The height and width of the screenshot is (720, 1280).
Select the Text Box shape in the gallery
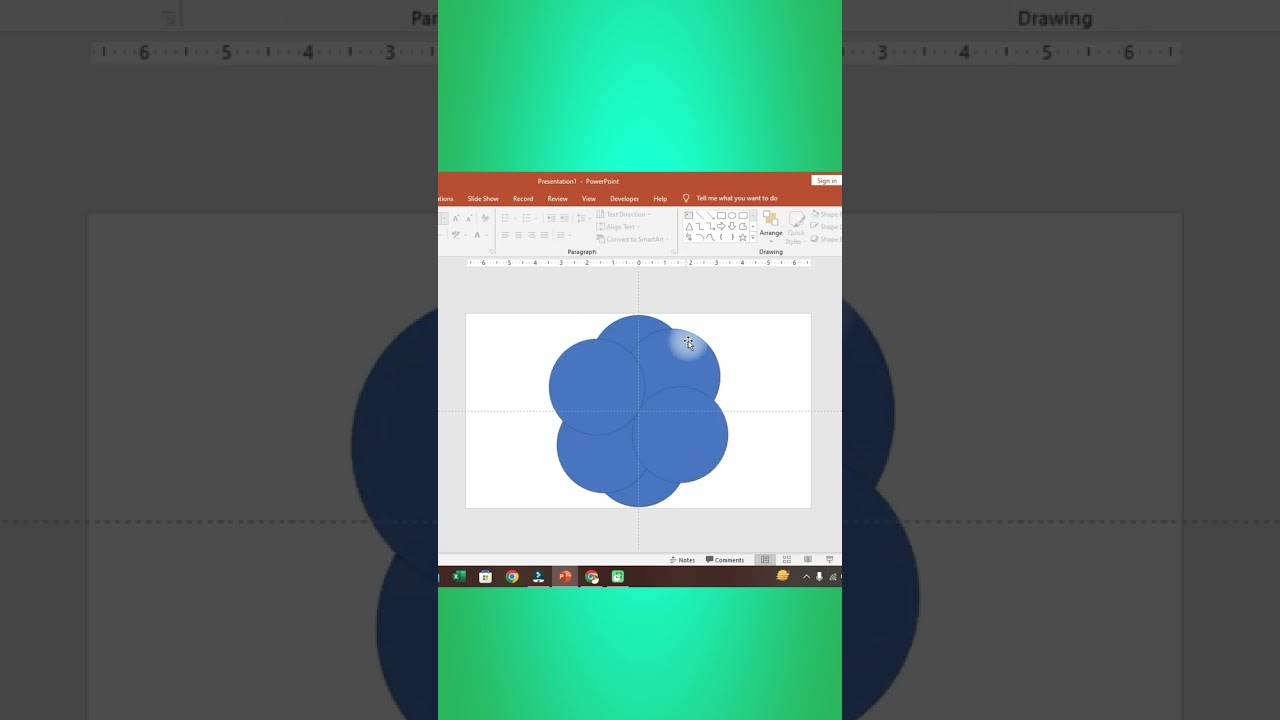pyautogui.click(x=688, y=215)
